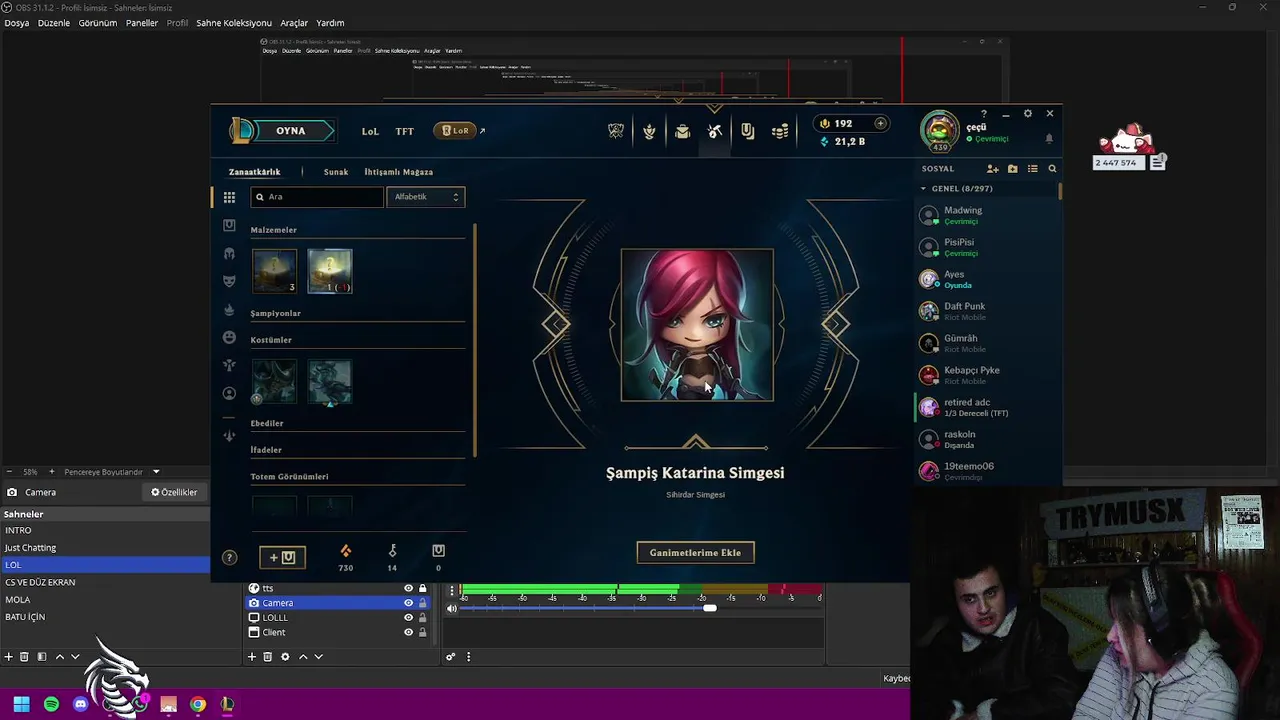This screenshot has width=1280, height=720.
Task: Click the add folder icon in Sosyal panel
Action: click(x=1012, y=169)
